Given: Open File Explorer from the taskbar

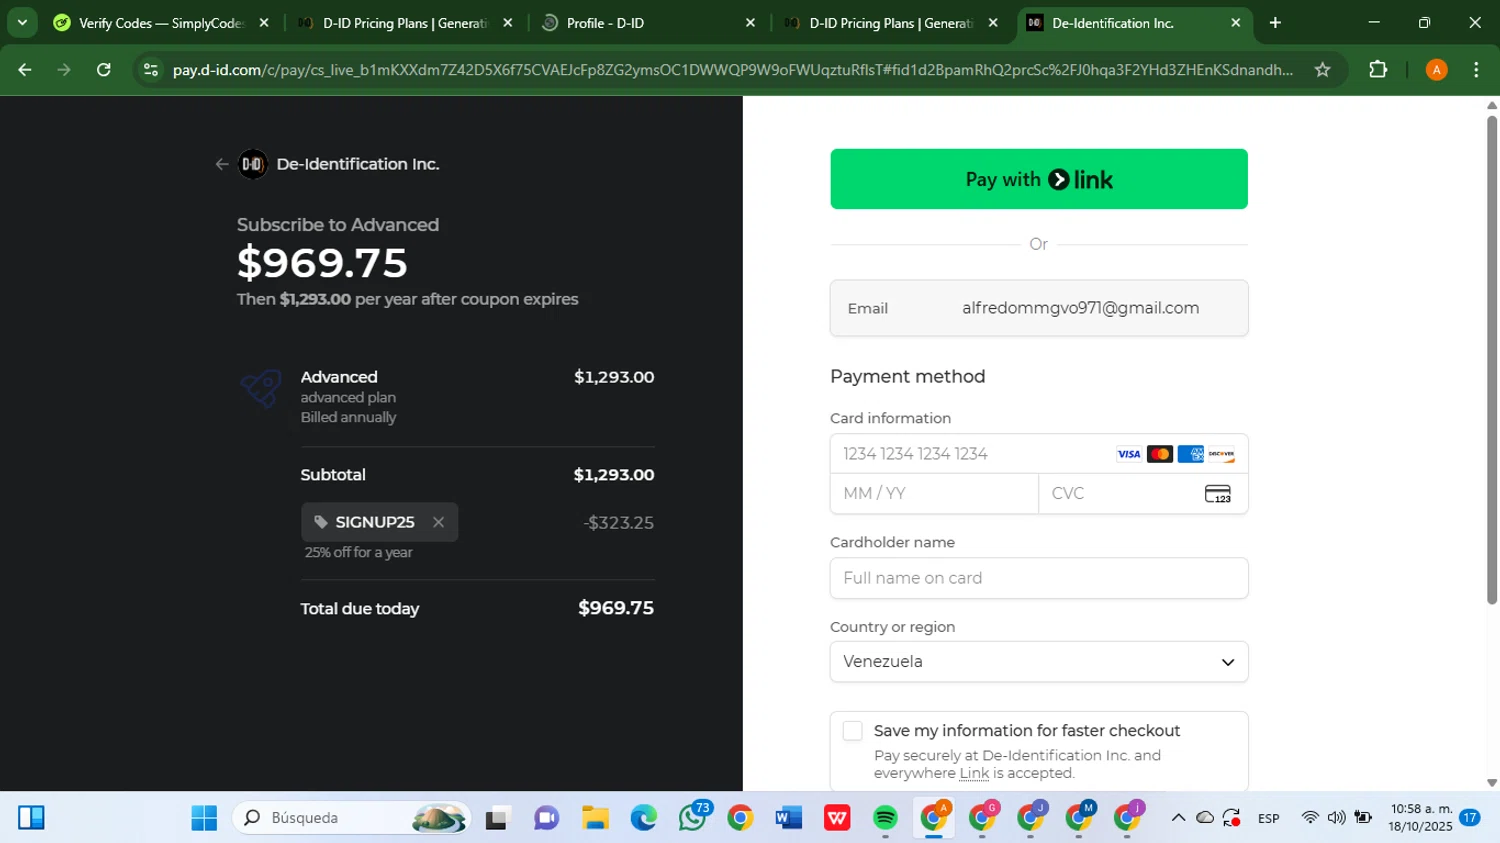Looking at the screenshot, I should coord(595,818).
